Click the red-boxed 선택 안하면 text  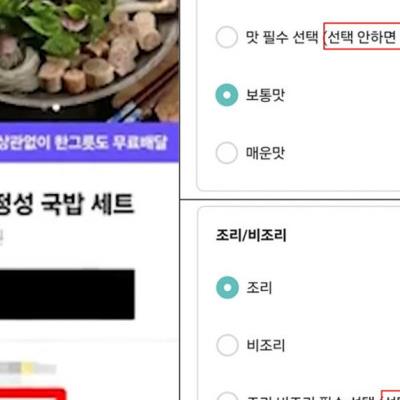362,36
